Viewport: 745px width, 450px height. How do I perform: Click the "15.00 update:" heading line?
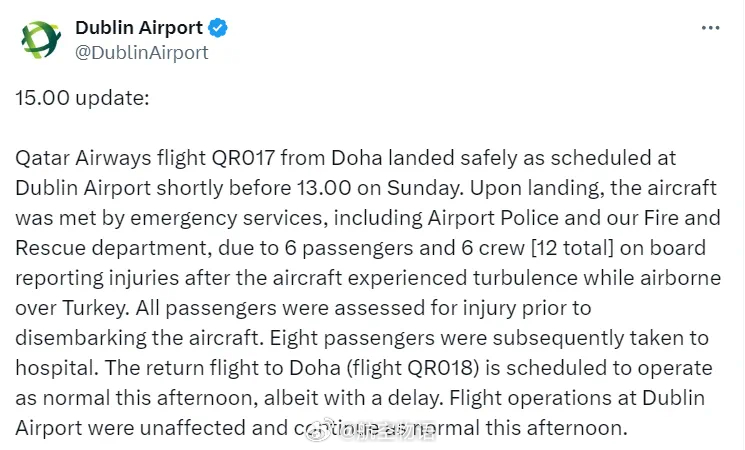(x=82, y=98)
